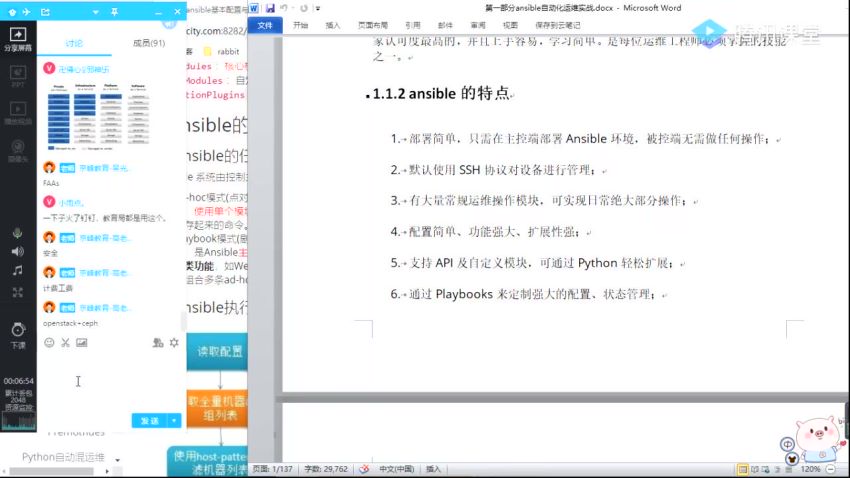Open the Word 引用 References tab
Screen dimensions: 850x478
click(x=413, y=25)
